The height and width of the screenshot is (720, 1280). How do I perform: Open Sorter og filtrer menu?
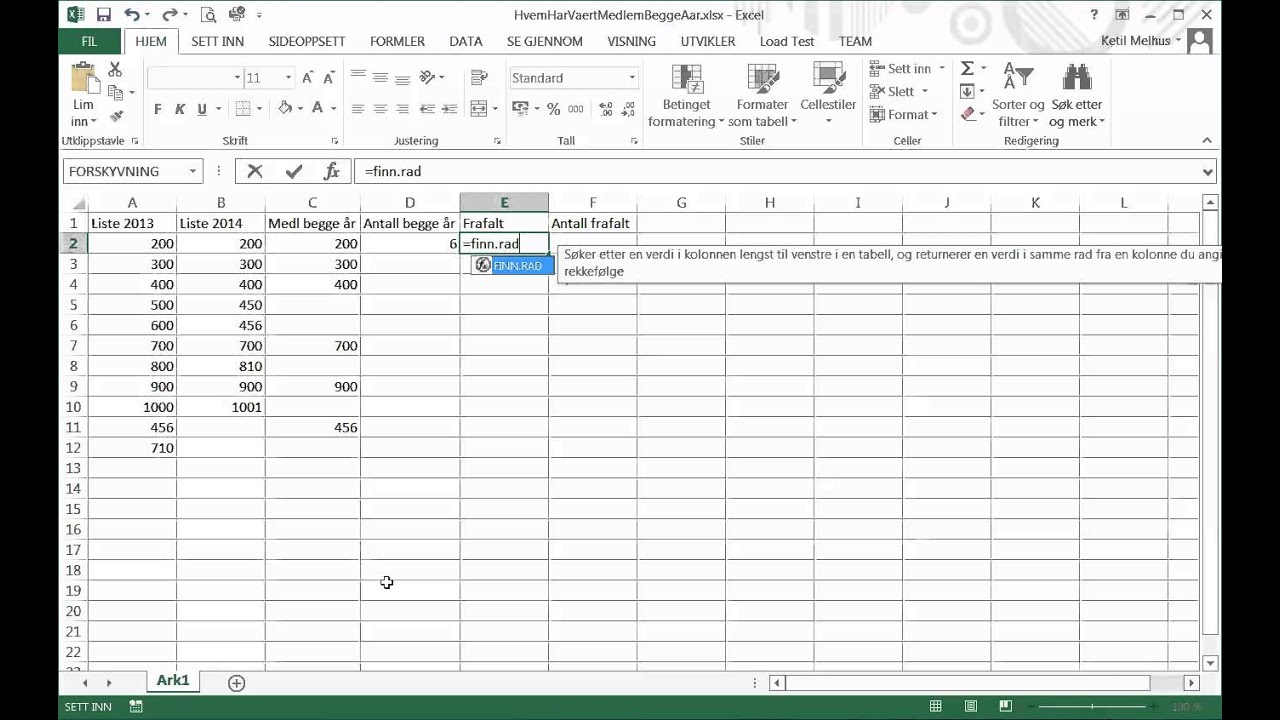point(1018,96)
